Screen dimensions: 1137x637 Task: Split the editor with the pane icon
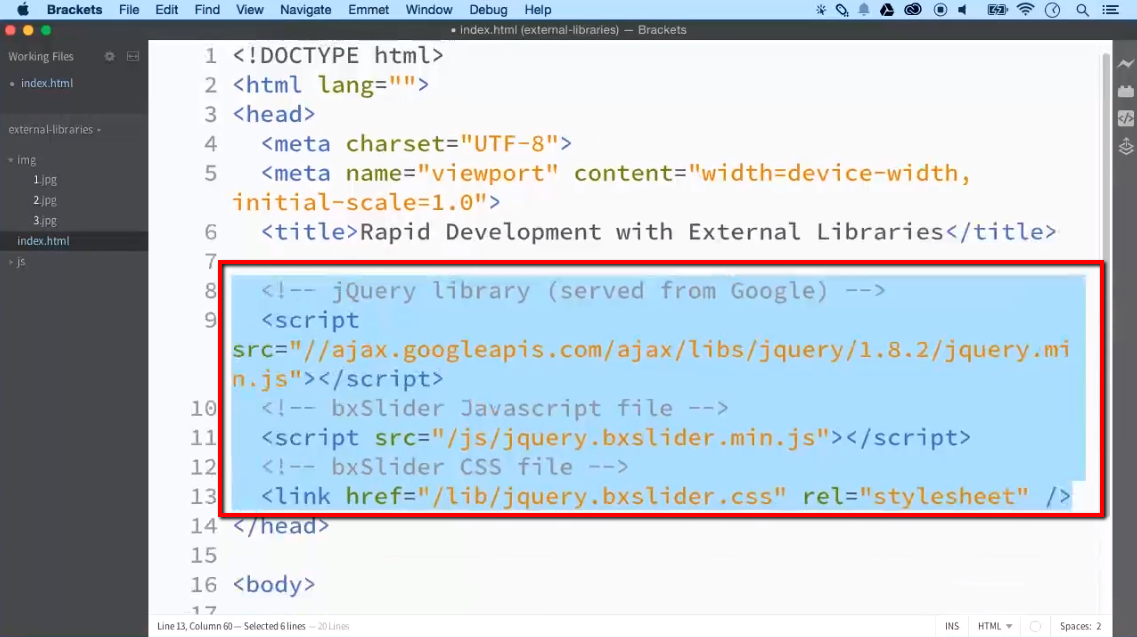(133, 57)
